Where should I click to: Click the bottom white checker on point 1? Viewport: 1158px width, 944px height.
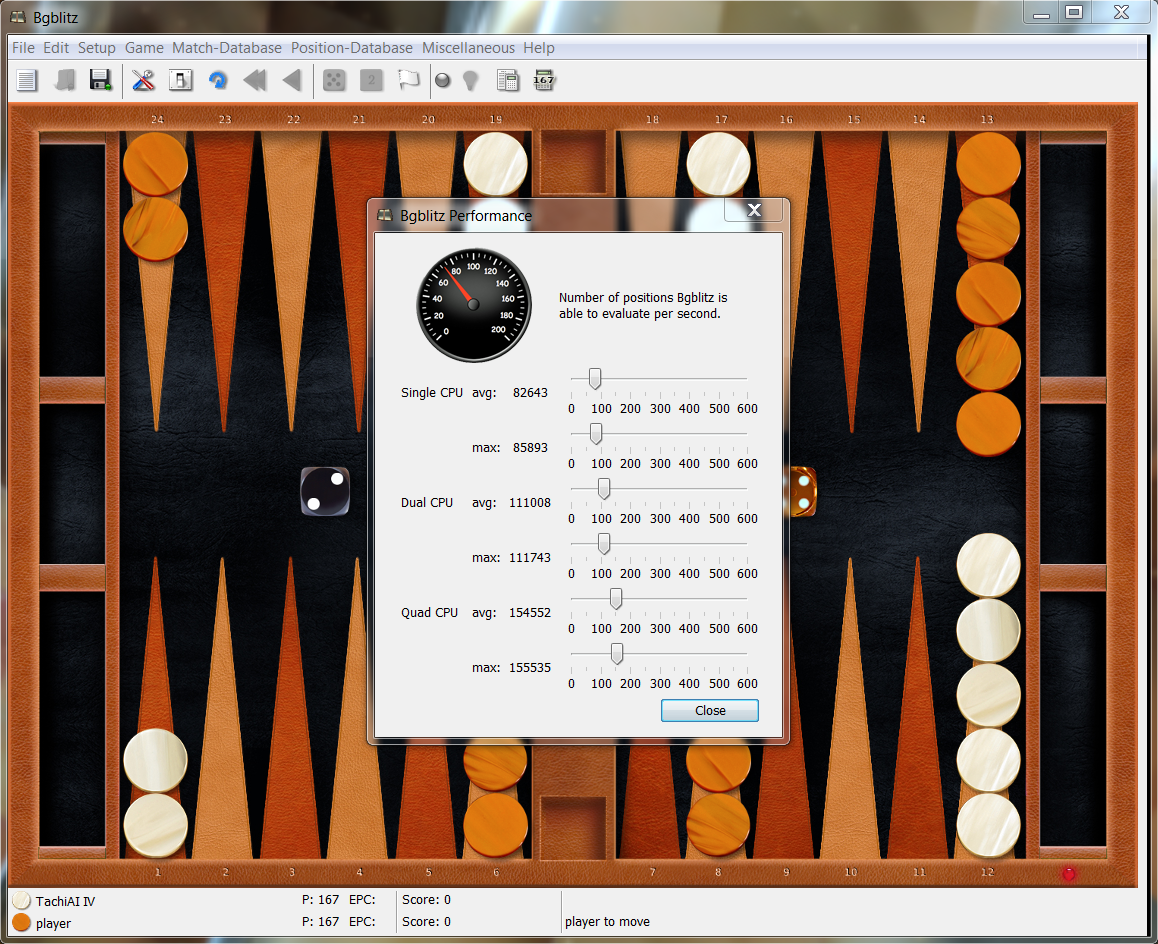(x=155, y=825)
